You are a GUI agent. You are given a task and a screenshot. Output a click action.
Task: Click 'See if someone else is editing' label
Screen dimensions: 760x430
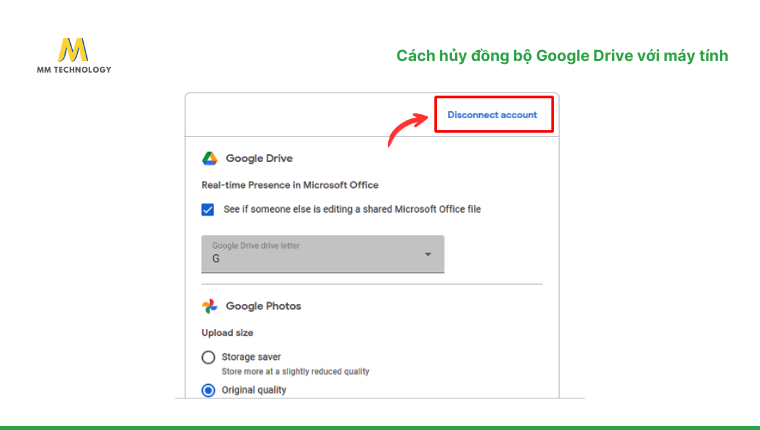[352, 209]
